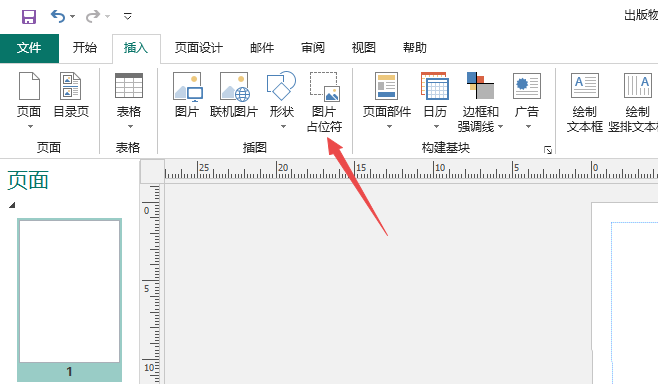Open the 邮件 (Mailings) tab
658x384 pixels.
coord(262,48)
